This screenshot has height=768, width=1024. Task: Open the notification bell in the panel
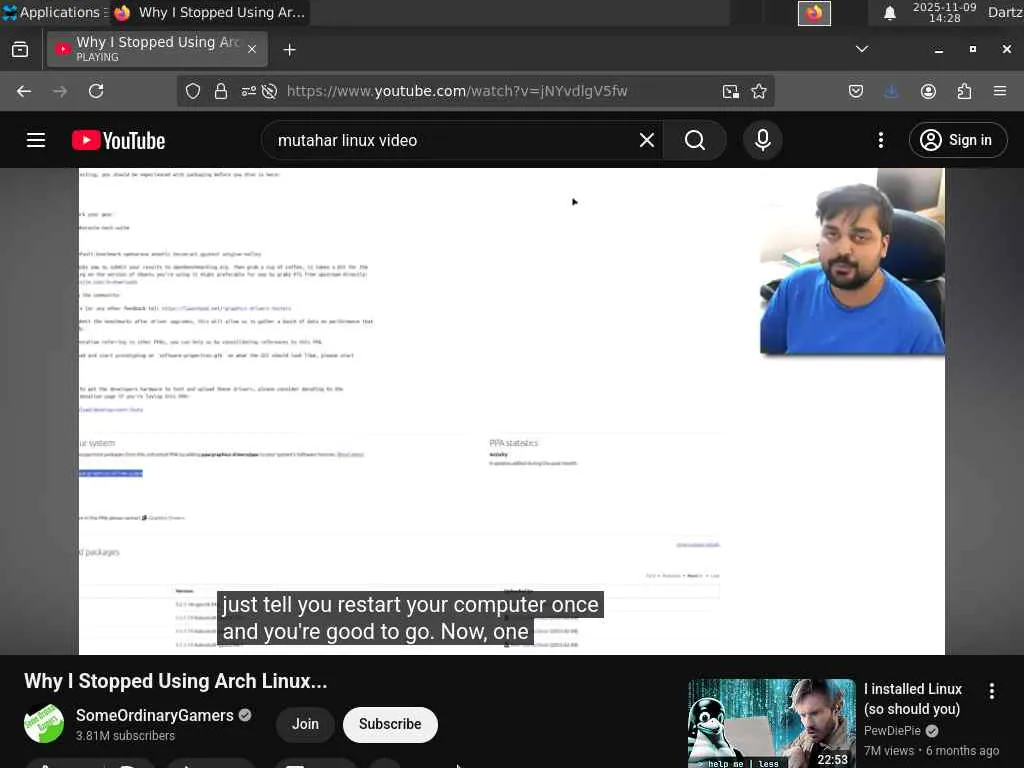(889, 13)
